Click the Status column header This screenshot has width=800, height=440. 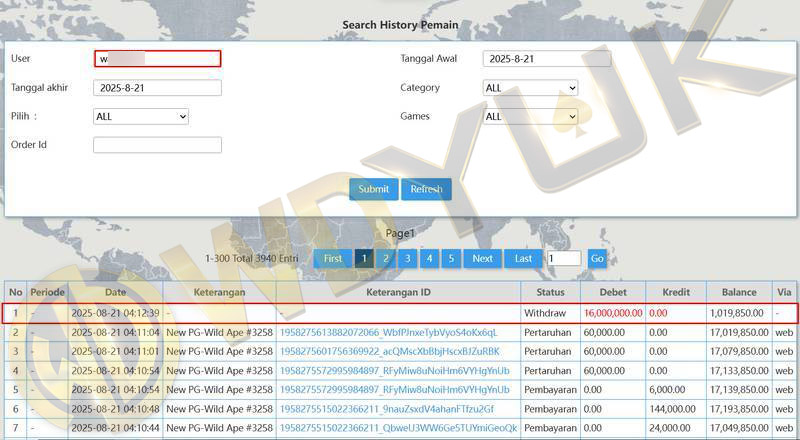point(551,292)
